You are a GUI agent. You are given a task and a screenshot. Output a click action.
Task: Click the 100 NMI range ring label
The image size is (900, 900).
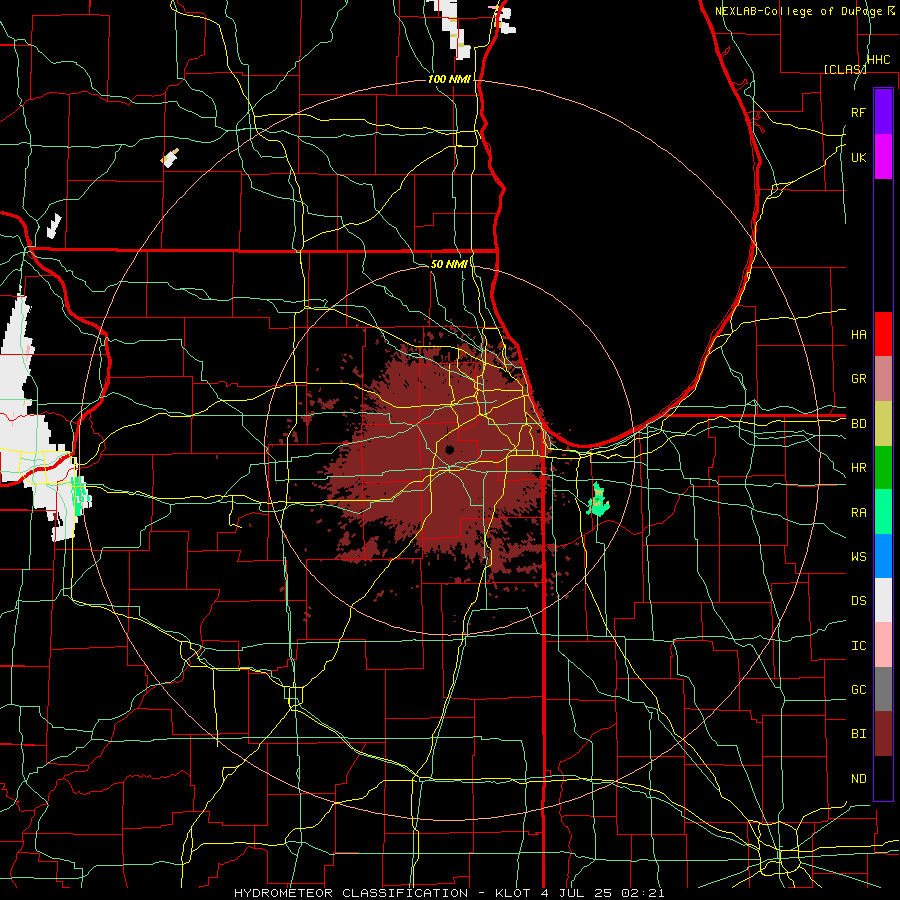tap(449, 79)
